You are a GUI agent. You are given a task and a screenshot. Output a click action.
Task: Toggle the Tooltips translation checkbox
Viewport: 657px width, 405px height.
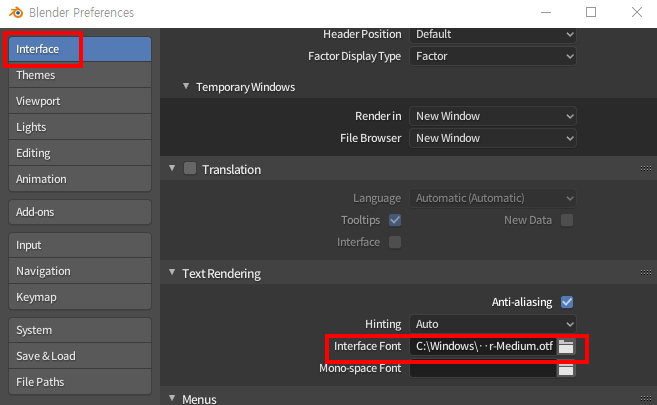tap(395, 220)
